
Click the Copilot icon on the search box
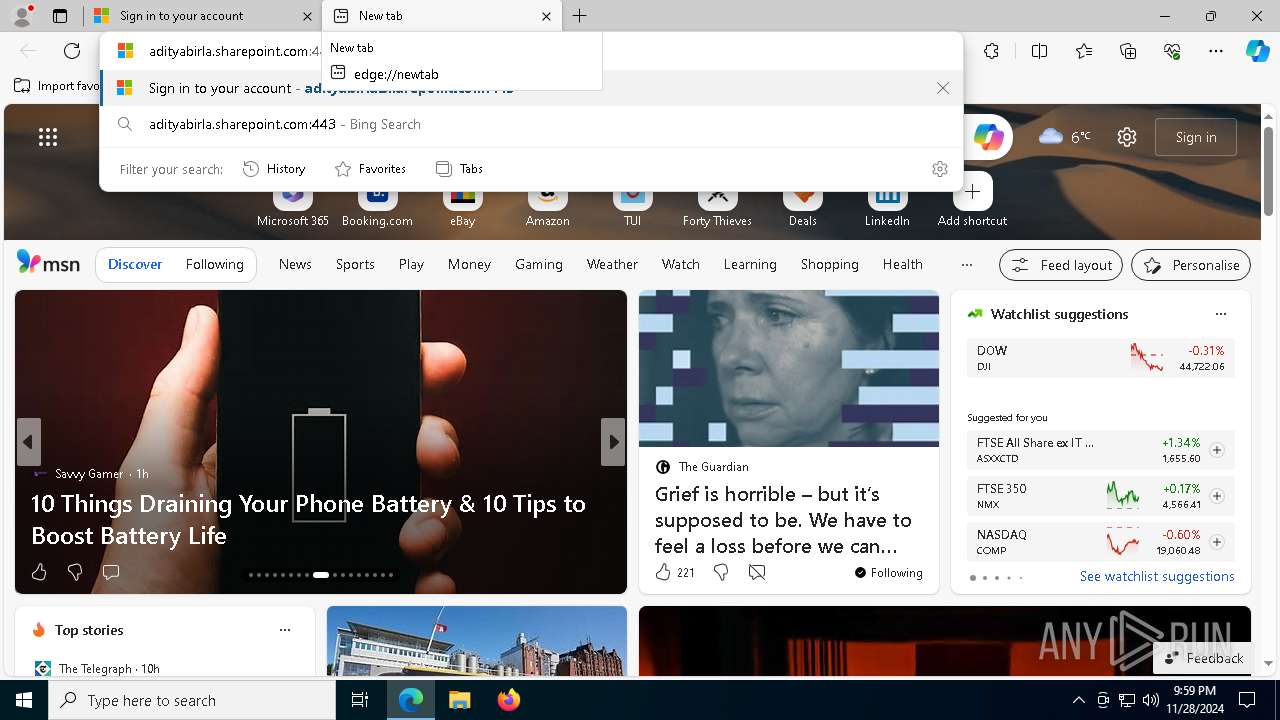[988, 137]
